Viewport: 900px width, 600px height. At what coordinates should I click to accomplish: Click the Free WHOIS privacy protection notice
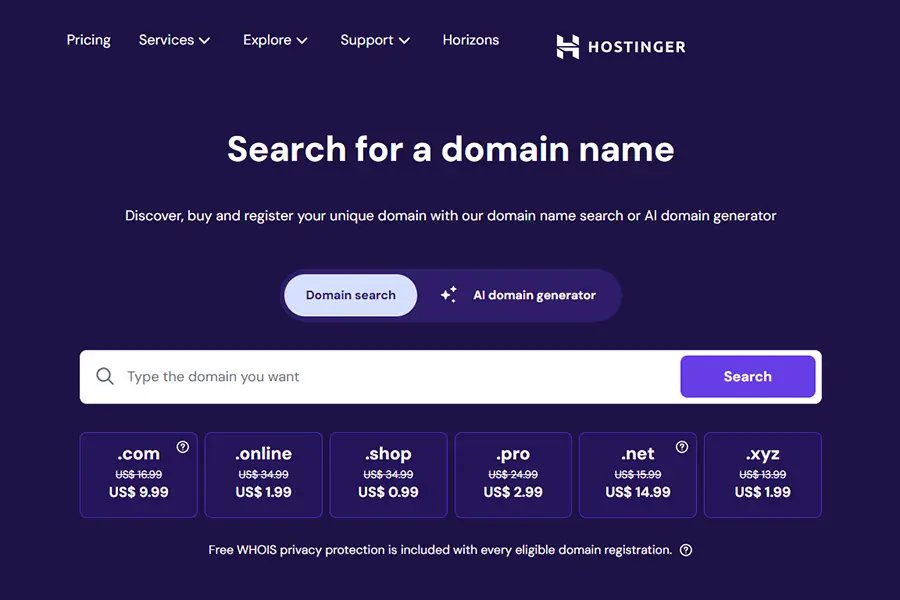(x=440, y=550)
